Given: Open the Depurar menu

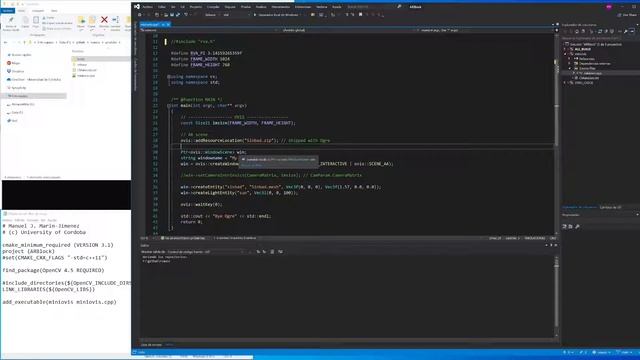Looking at the screenshot, I should tap(230, 7).
